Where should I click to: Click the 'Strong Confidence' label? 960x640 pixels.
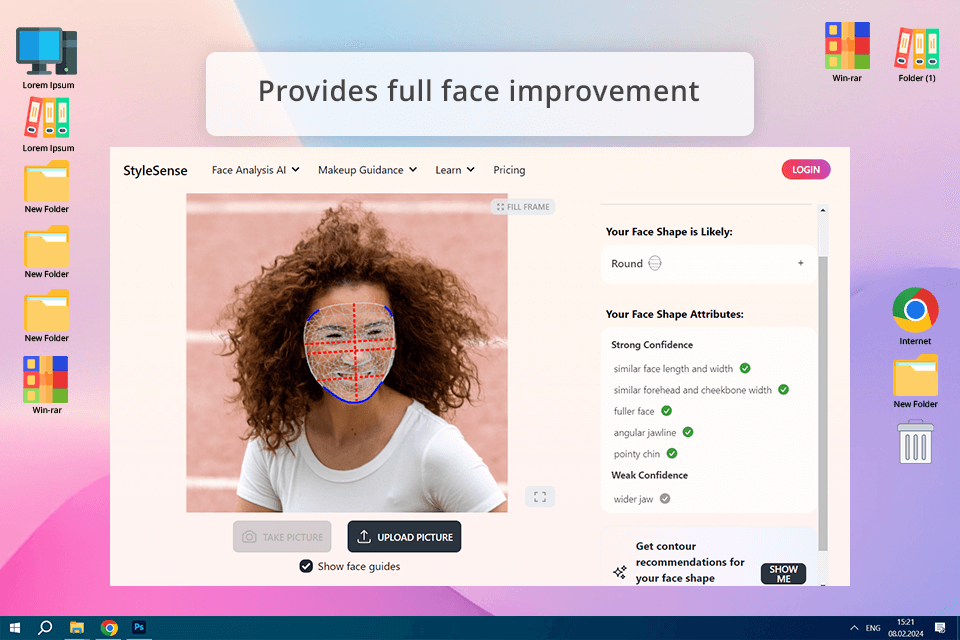[652, 345]
